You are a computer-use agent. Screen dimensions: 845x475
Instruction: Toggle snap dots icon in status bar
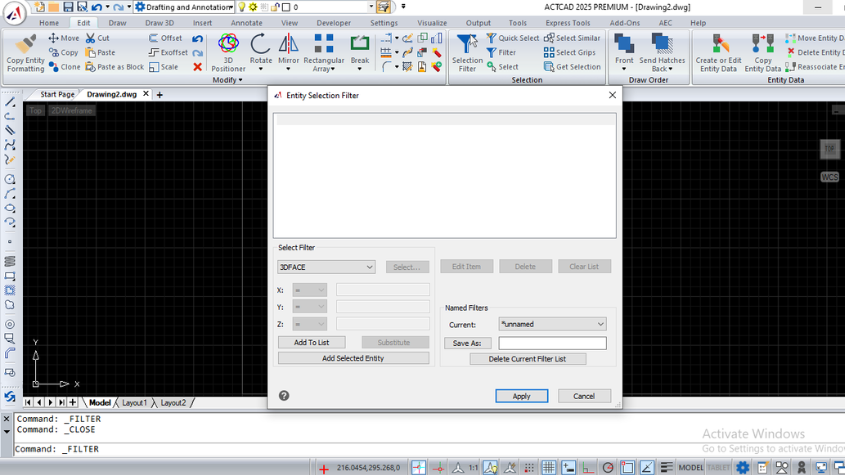[x=529, y=467]
